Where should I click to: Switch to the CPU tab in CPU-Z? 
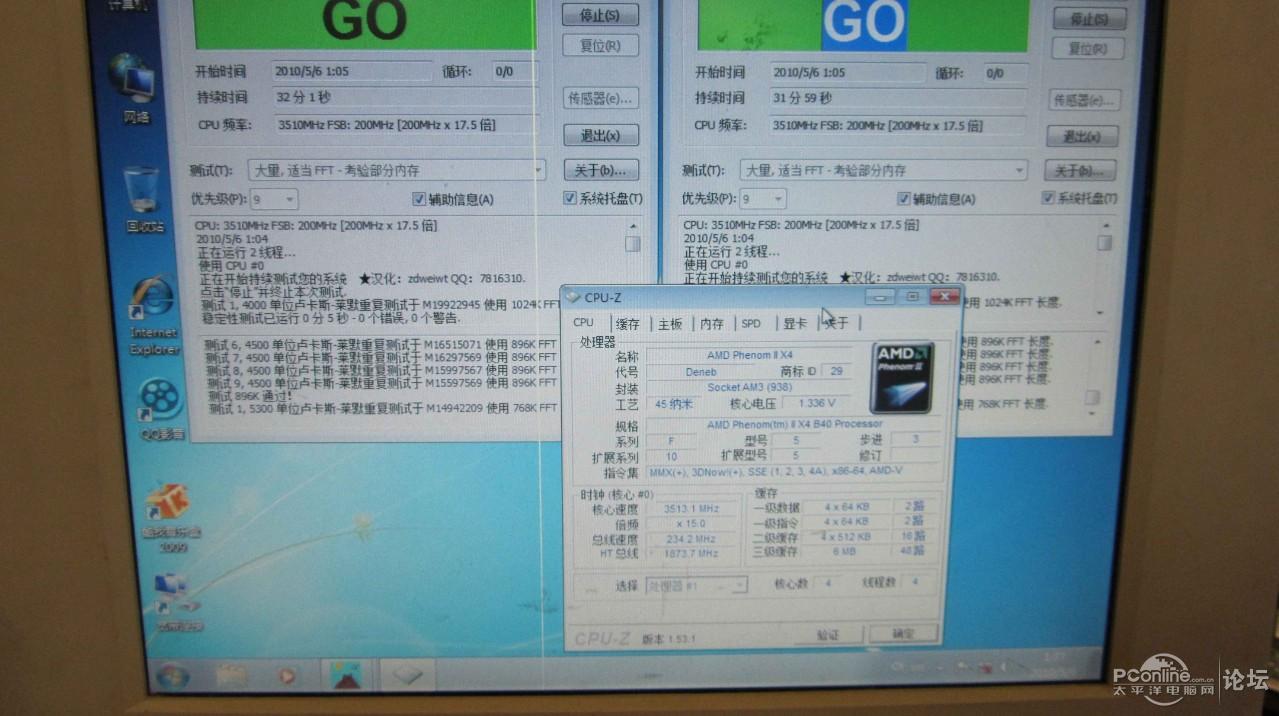584,323
